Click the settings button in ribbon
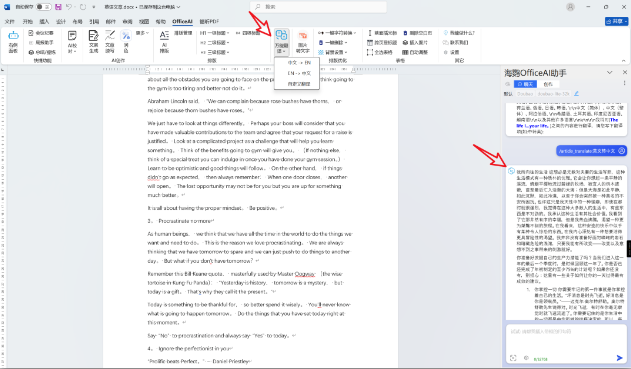 pos(451,52)
